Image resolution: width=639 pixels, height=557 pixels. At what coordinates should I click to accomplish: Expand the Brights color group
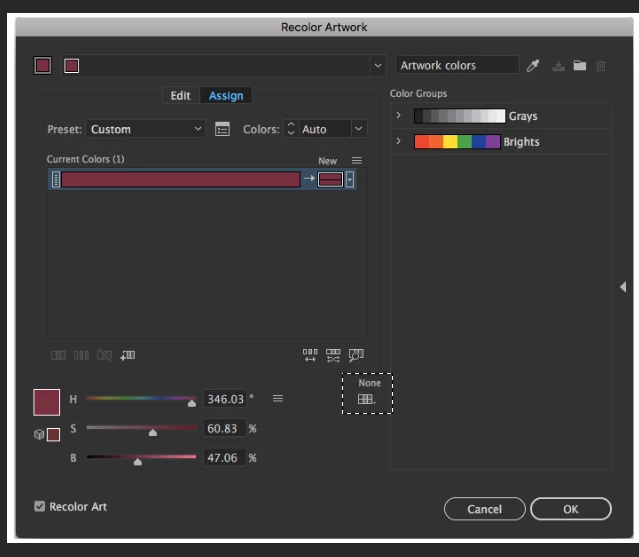click(x=399, y=141)
